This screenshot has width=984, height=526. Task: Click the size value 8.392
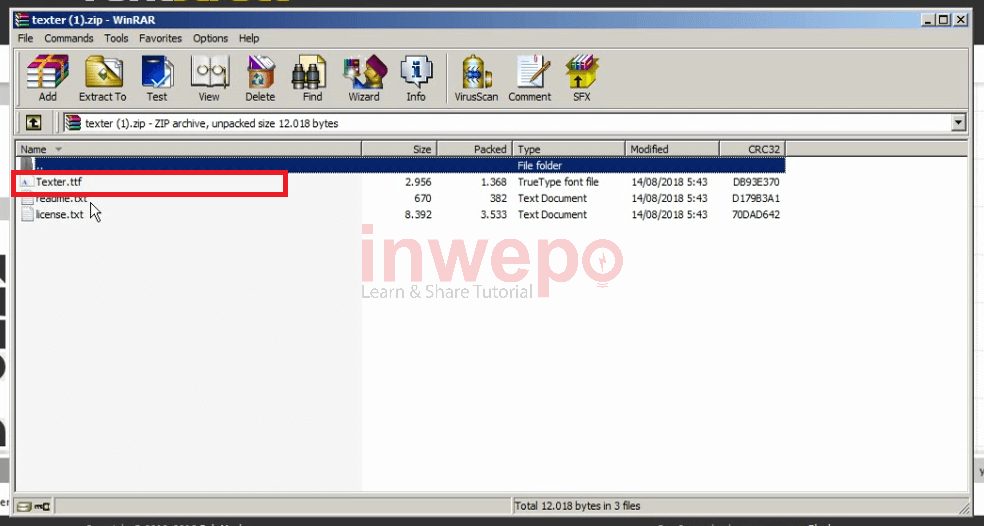point(418,215)
